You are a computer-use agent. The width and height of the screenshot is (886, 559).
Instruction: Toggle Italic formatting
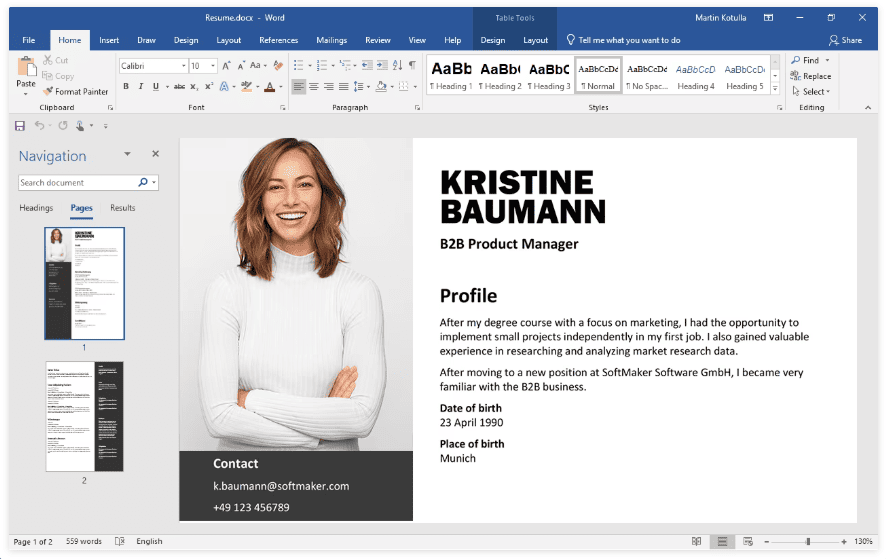(141, 86)
